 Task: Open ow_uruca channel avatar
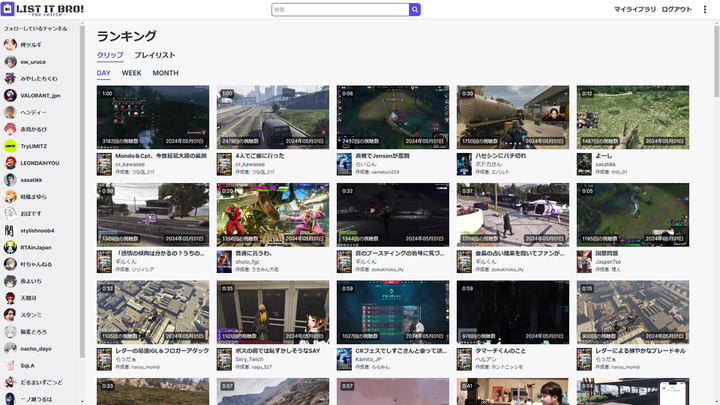10,62
